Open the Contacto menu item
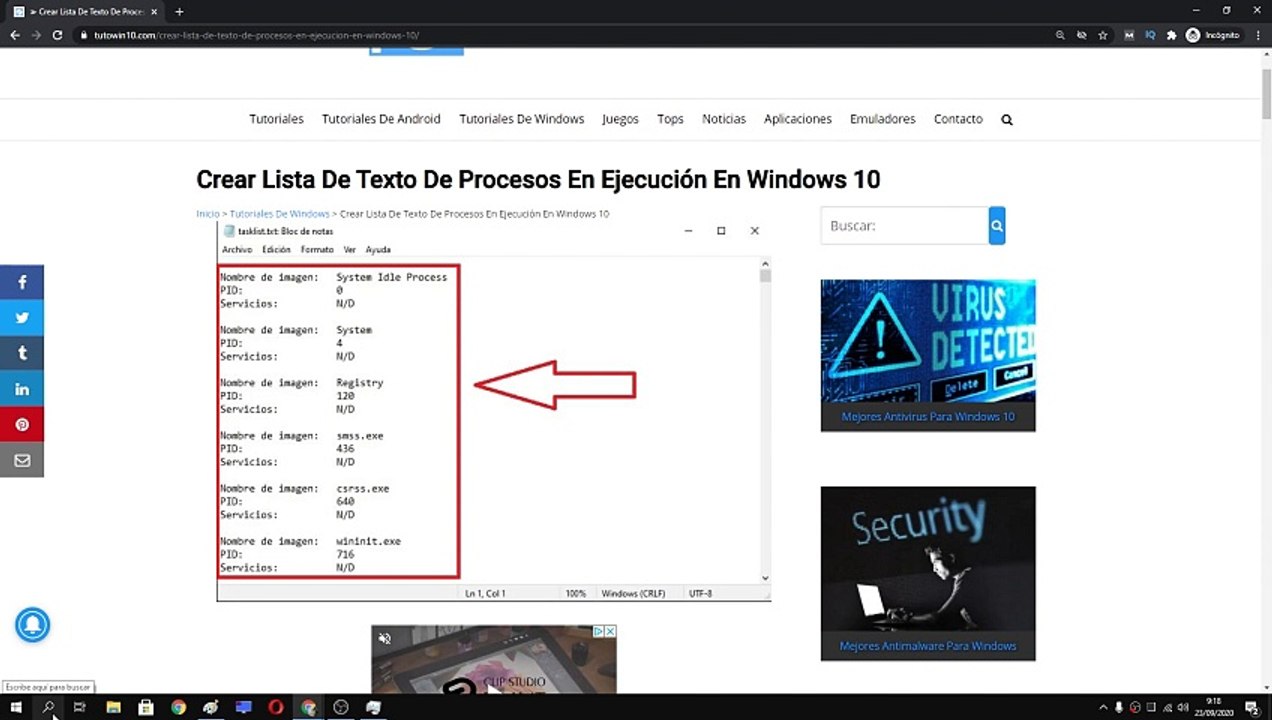Screen dimensions: 1272x720 (958, 119)
